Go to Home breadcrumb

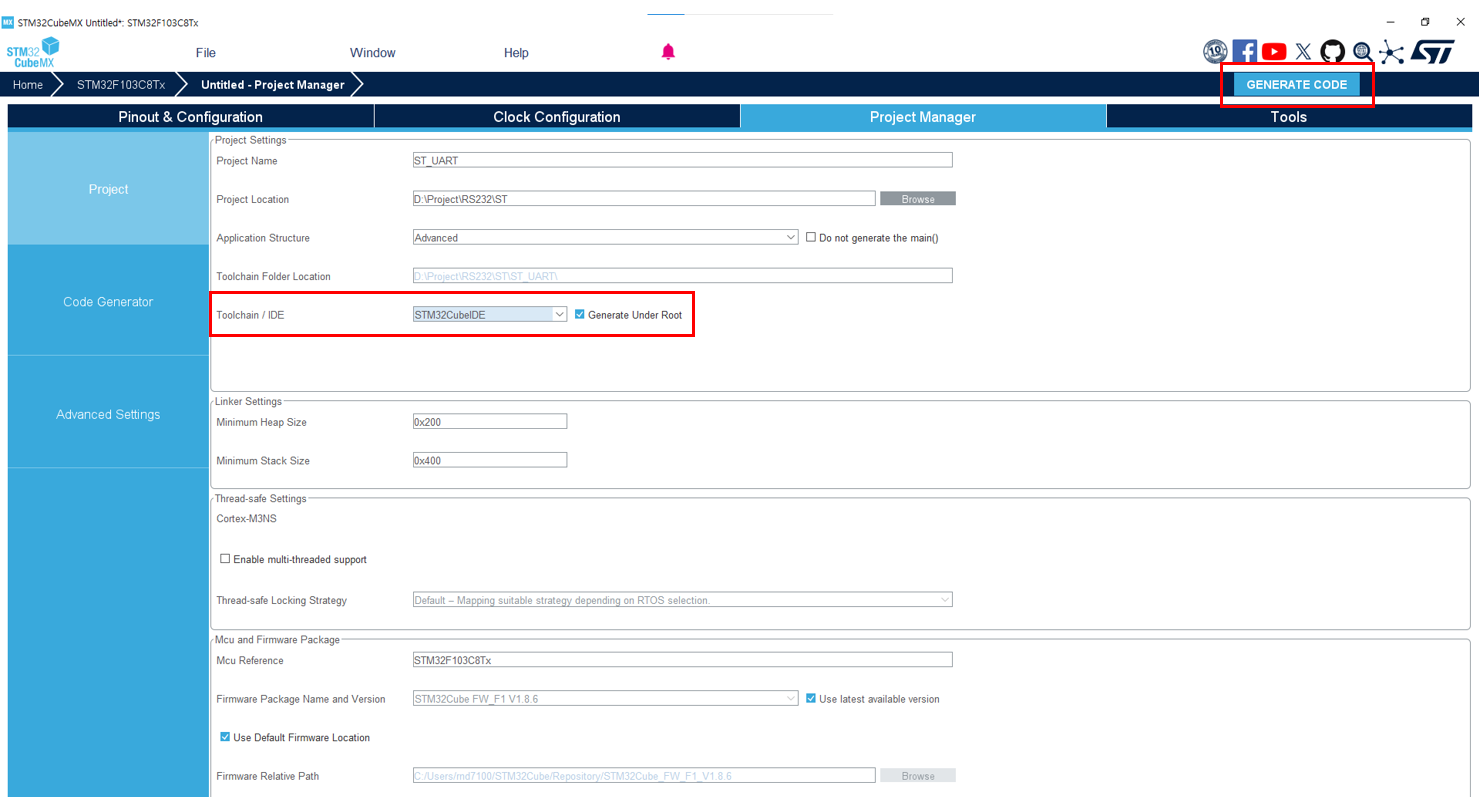[x=28, y=85]
